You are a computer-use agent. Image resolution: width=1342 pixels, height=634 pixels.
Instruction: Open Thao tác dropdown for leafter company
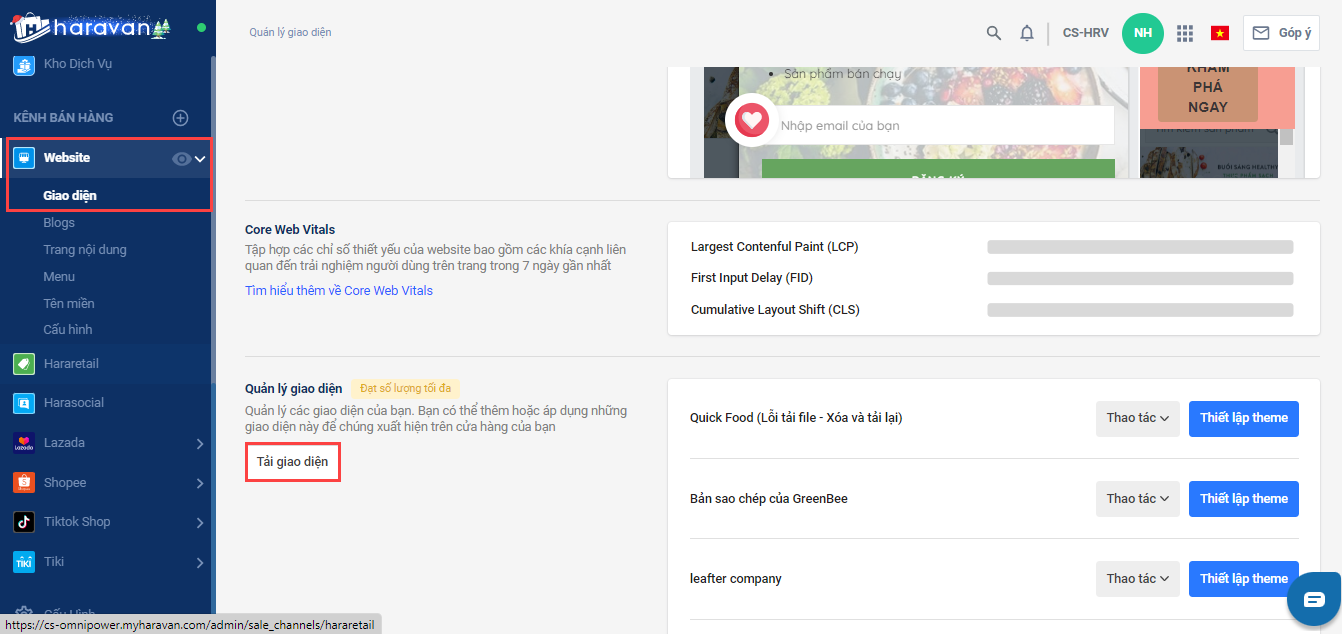[1138, 579]
